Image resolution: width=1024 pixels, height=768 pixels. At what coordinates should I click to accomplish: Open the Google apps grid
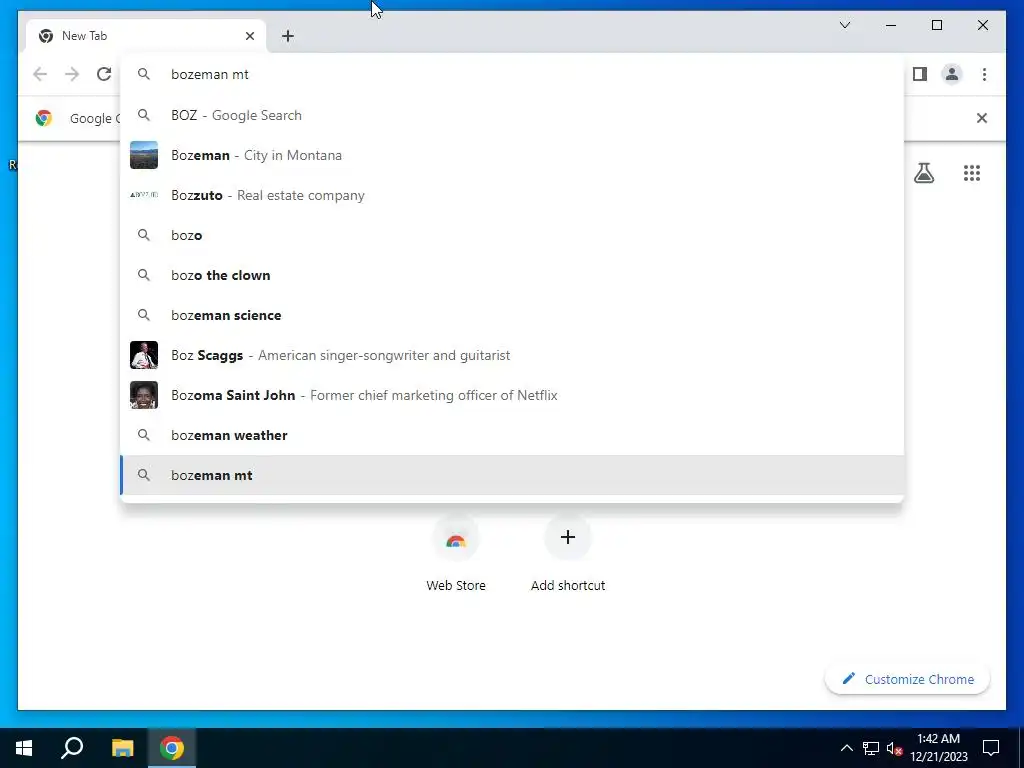(x=972, y=173)
